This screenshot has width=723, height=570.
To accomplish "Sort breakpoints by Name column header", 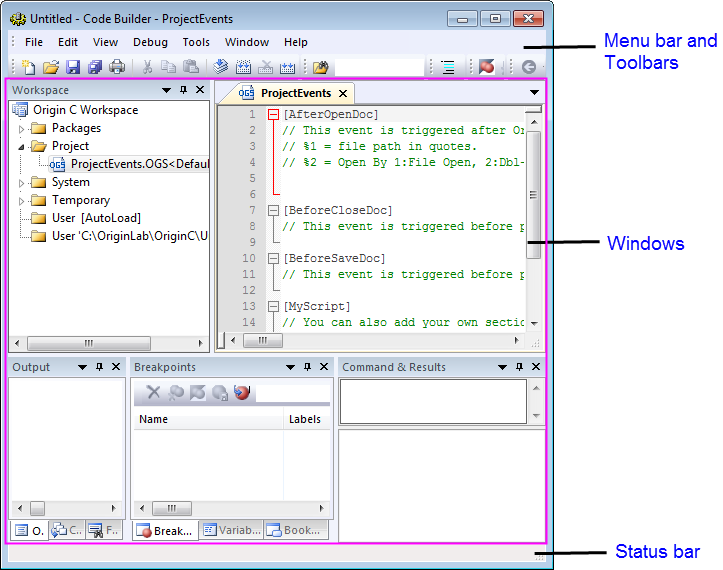I will (208, 419).
